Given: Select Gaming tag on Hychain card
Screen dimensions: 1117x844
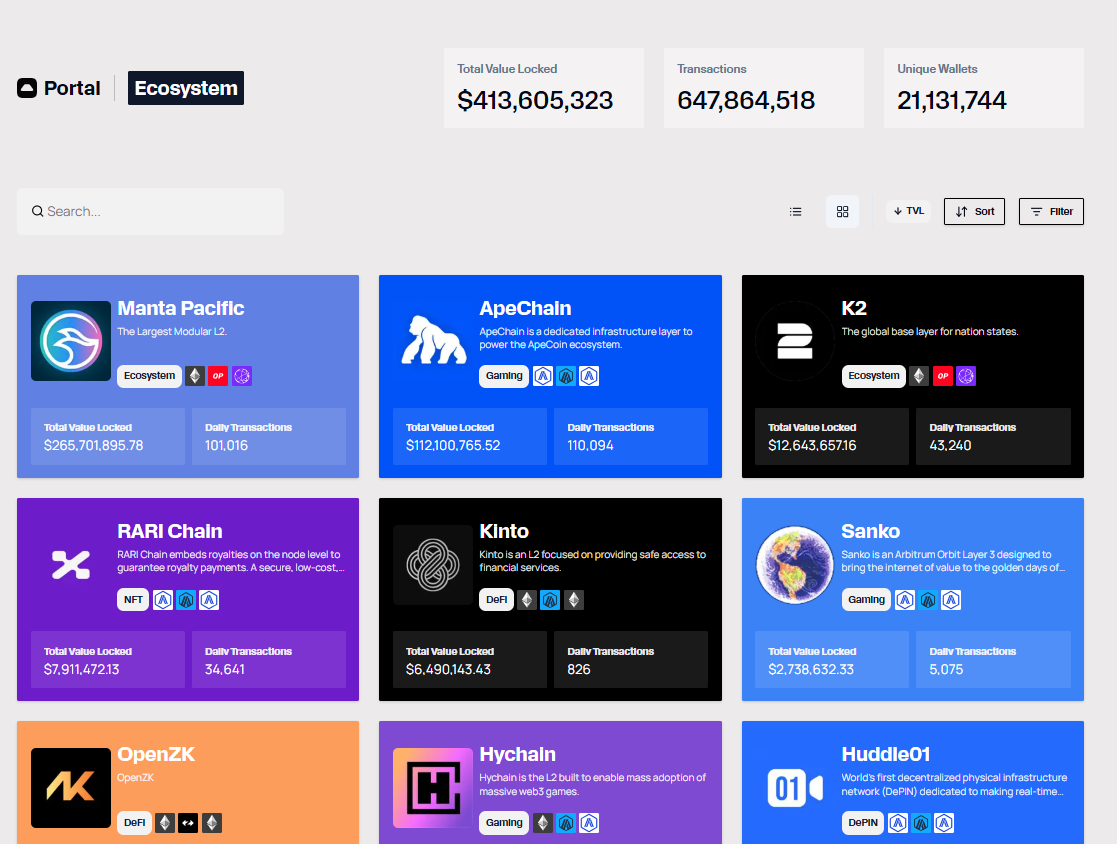Looking at the screenshot, I should 504,823.
